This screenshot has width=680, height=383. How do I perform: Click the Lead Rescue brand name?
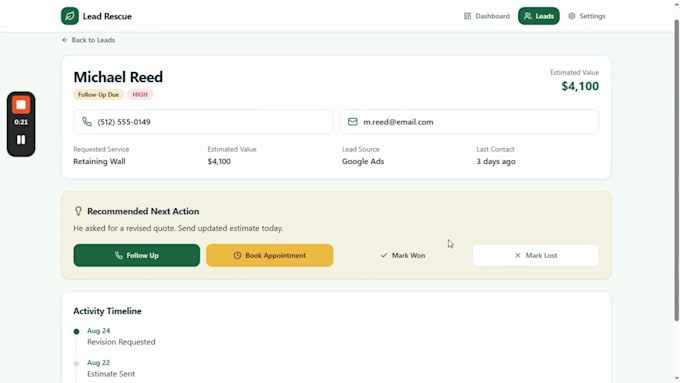(x=107, y=16)
